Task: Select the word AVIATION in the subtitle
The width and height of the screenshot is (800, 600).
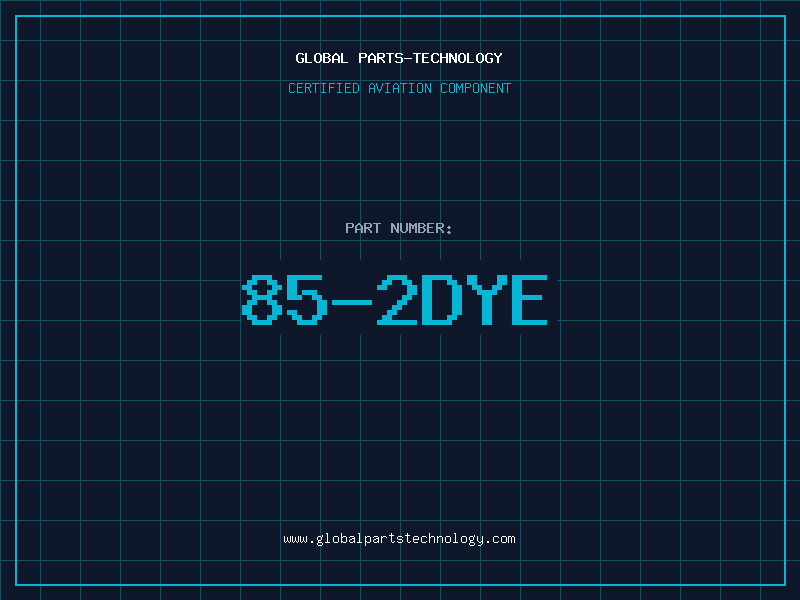Action: point(400,89)
